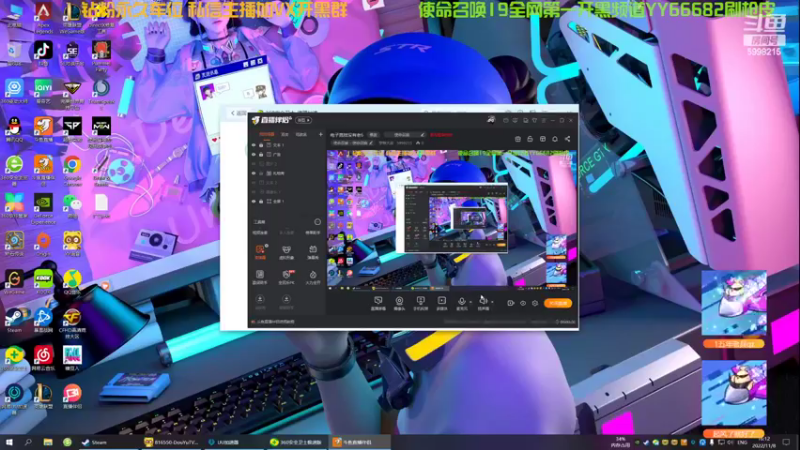Click the stream preview canvas

(452, 220)
